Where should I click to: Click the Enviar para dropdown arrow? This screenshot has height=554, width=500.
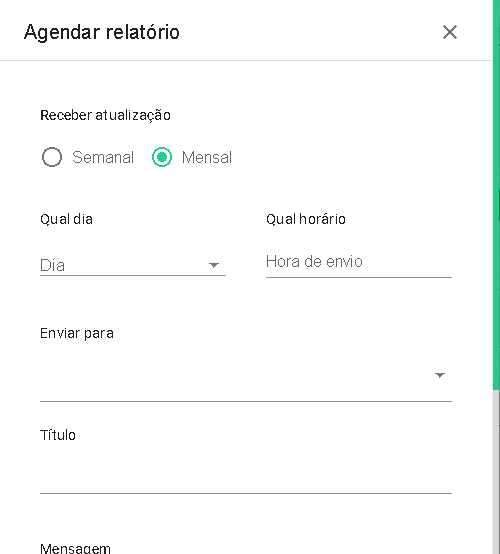440,375
